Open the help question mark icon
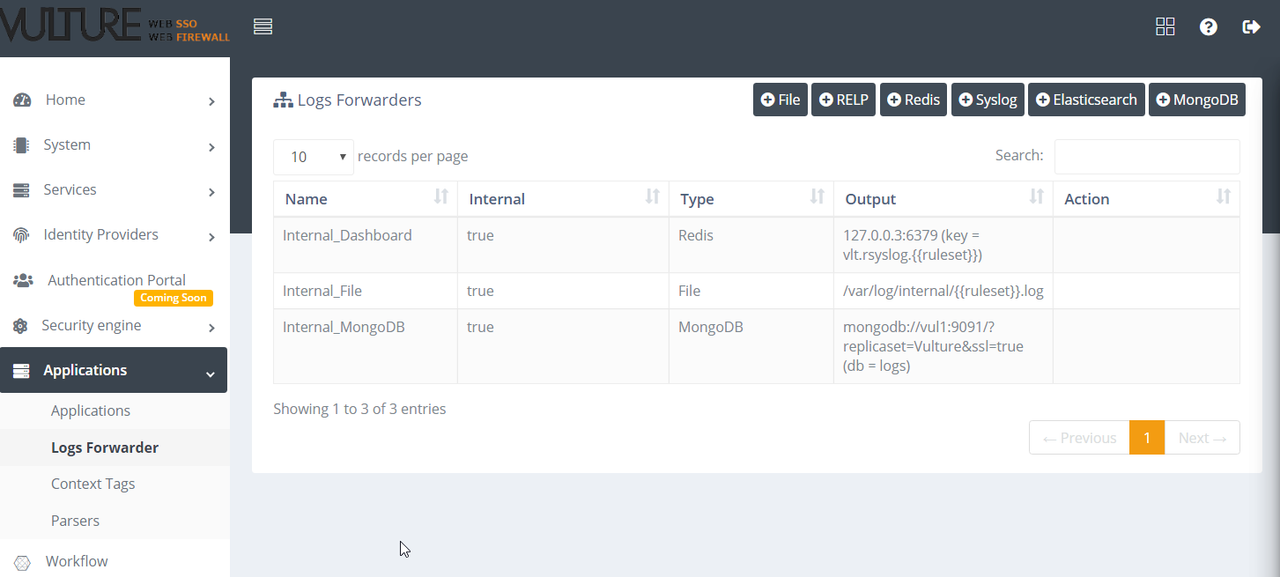 point(1208,27)
